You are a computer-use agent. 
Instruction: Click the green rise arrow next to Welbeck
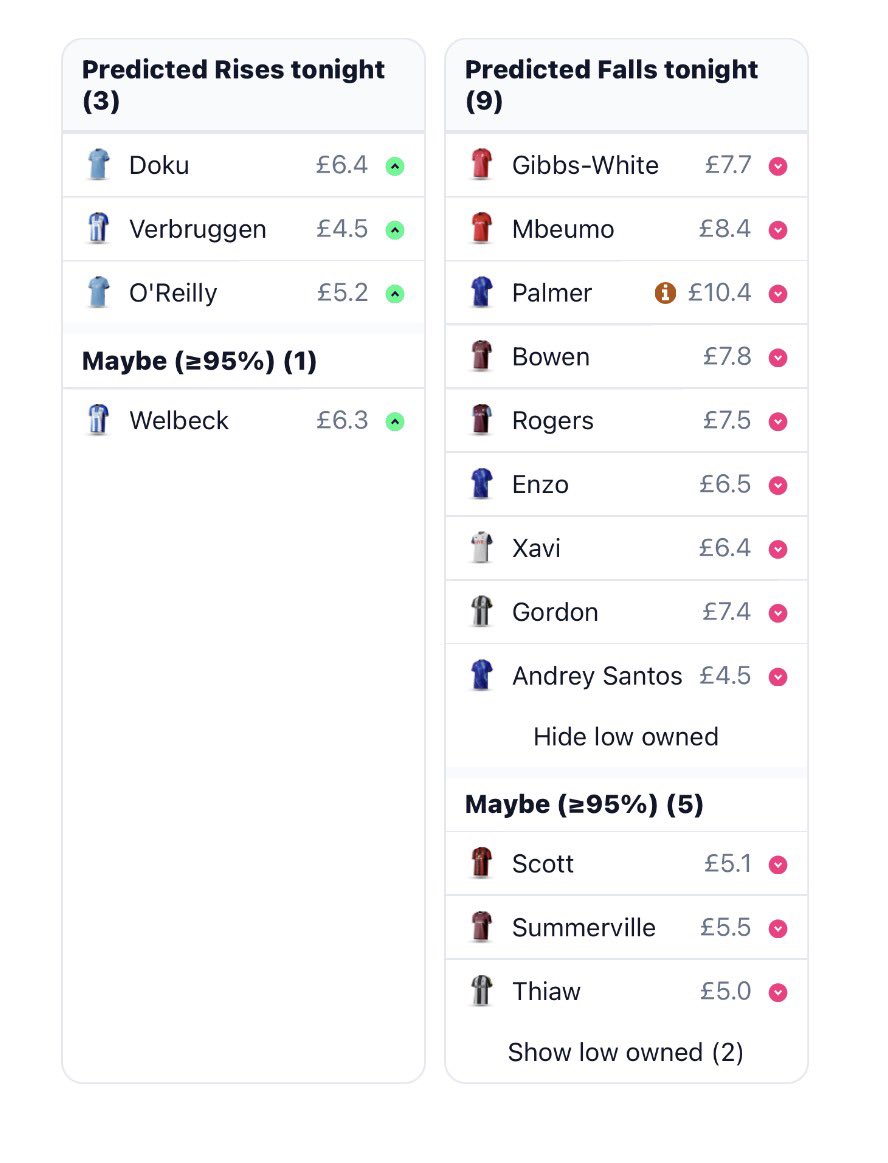pos(395,421)
